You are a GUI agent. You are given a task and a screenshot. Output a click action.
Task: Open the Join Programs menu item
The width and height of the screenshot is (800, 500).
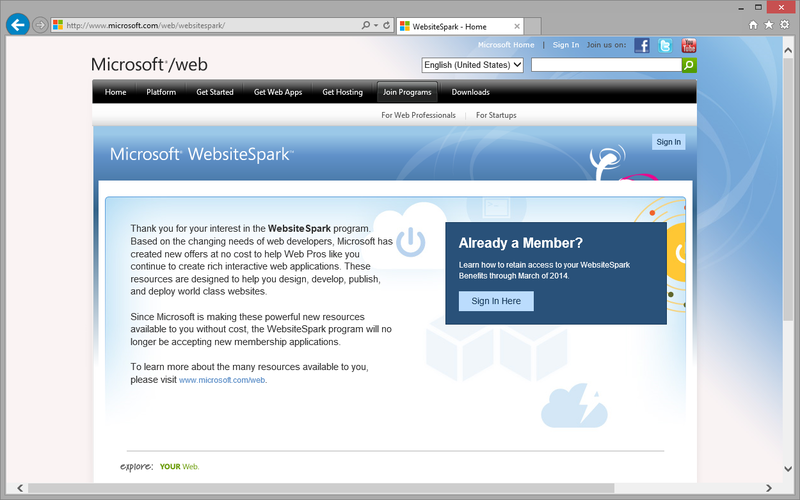pyautogui.click(x=407, y=92)
